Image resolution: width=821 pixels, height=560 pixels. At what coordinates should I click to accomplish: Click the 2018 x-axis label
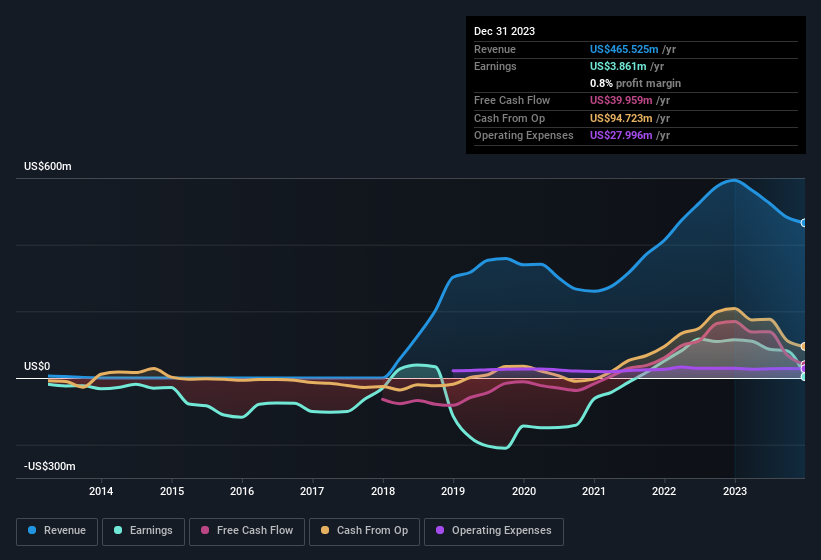pos(383,491)
